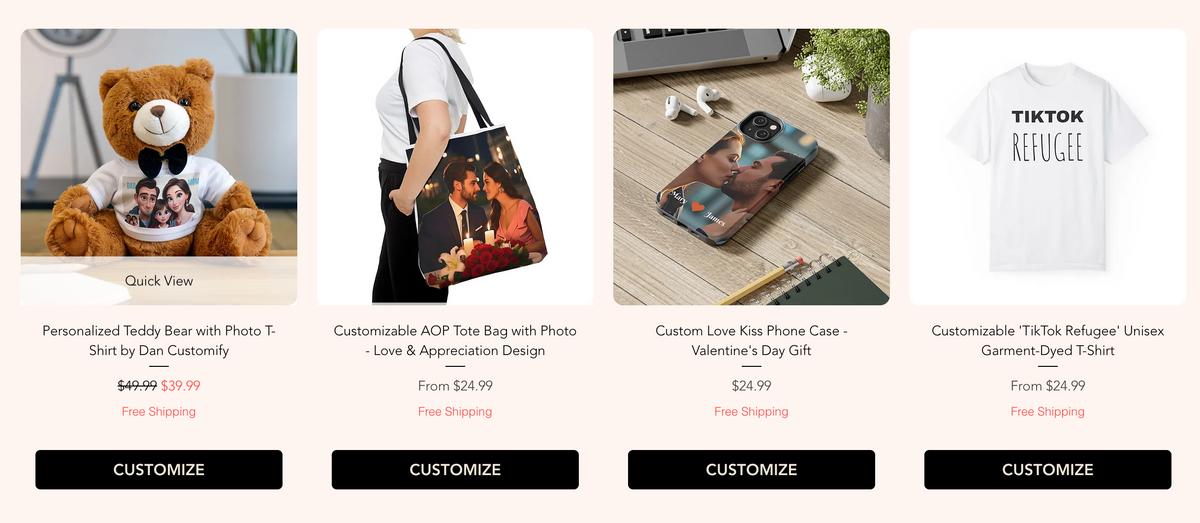The height and width of the screenshot is (523, 1200).
Task: Customize the Personalized Teddy Bear
Action: [x=159, y=470]
